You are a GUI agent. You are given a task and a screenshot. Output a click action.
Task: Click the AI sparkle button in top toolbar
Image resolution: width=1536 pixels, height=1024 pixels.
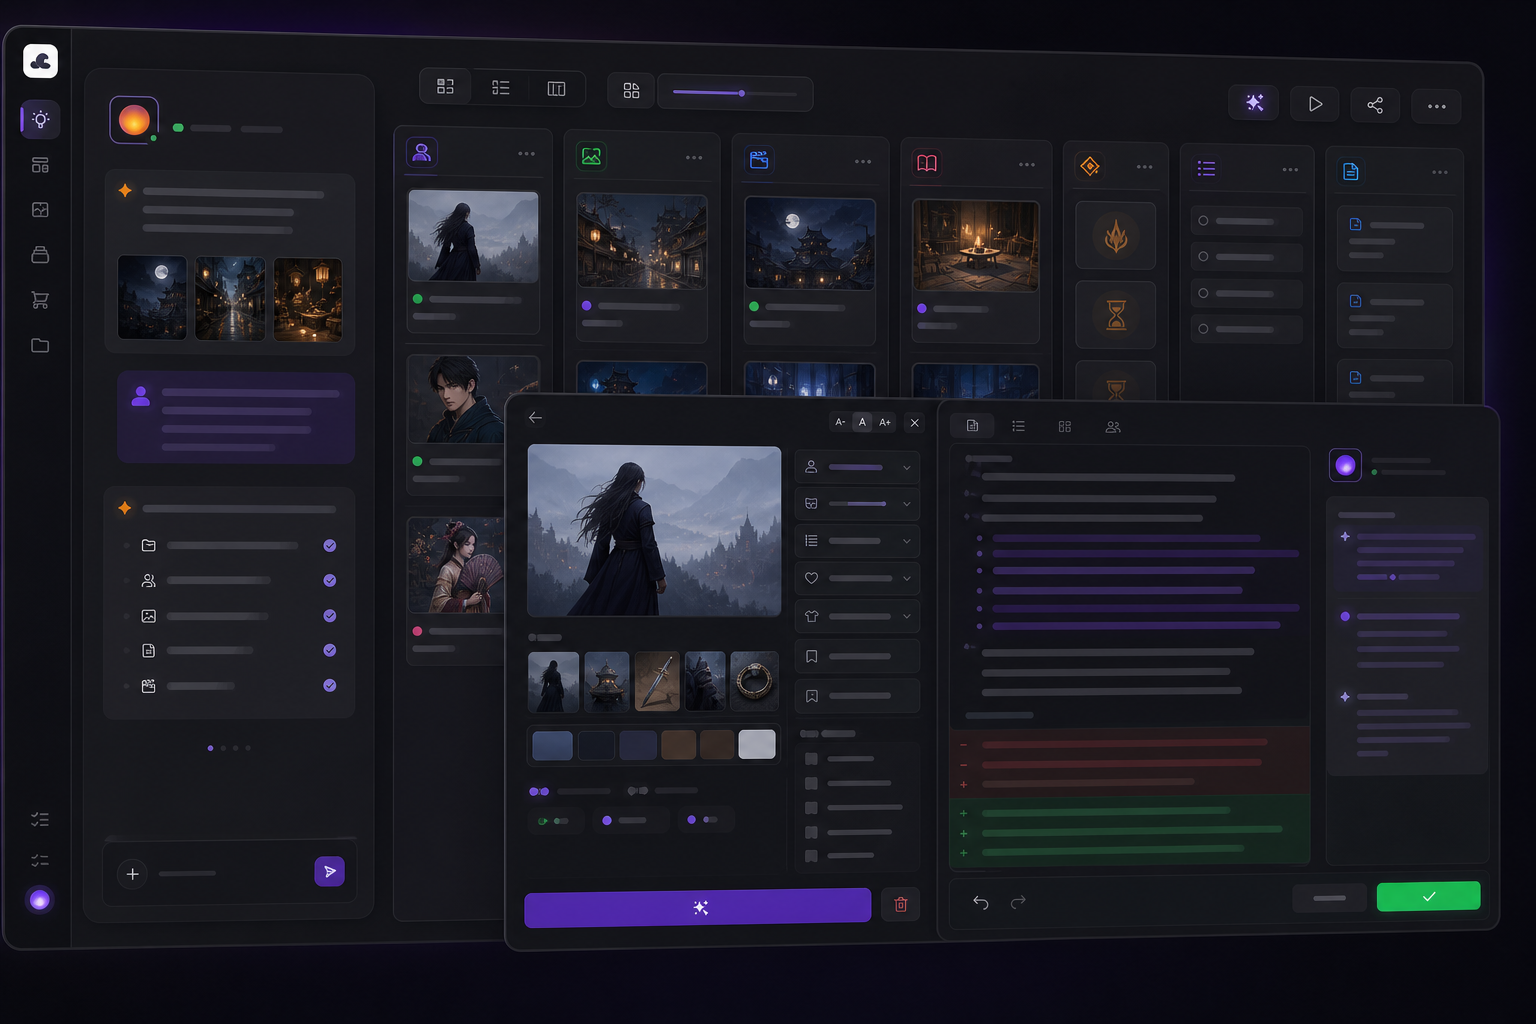[x=1254, y=102]
